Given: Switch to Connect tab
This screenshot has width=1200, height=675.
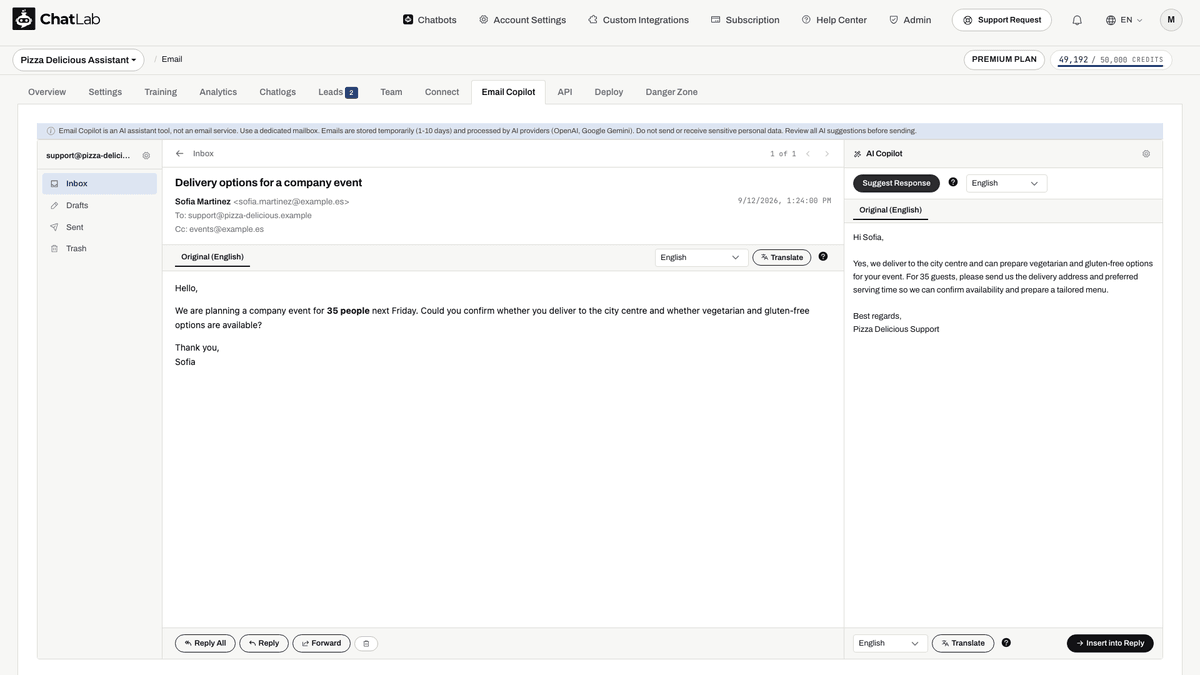Looking at the screenshot, I should 442,92.
